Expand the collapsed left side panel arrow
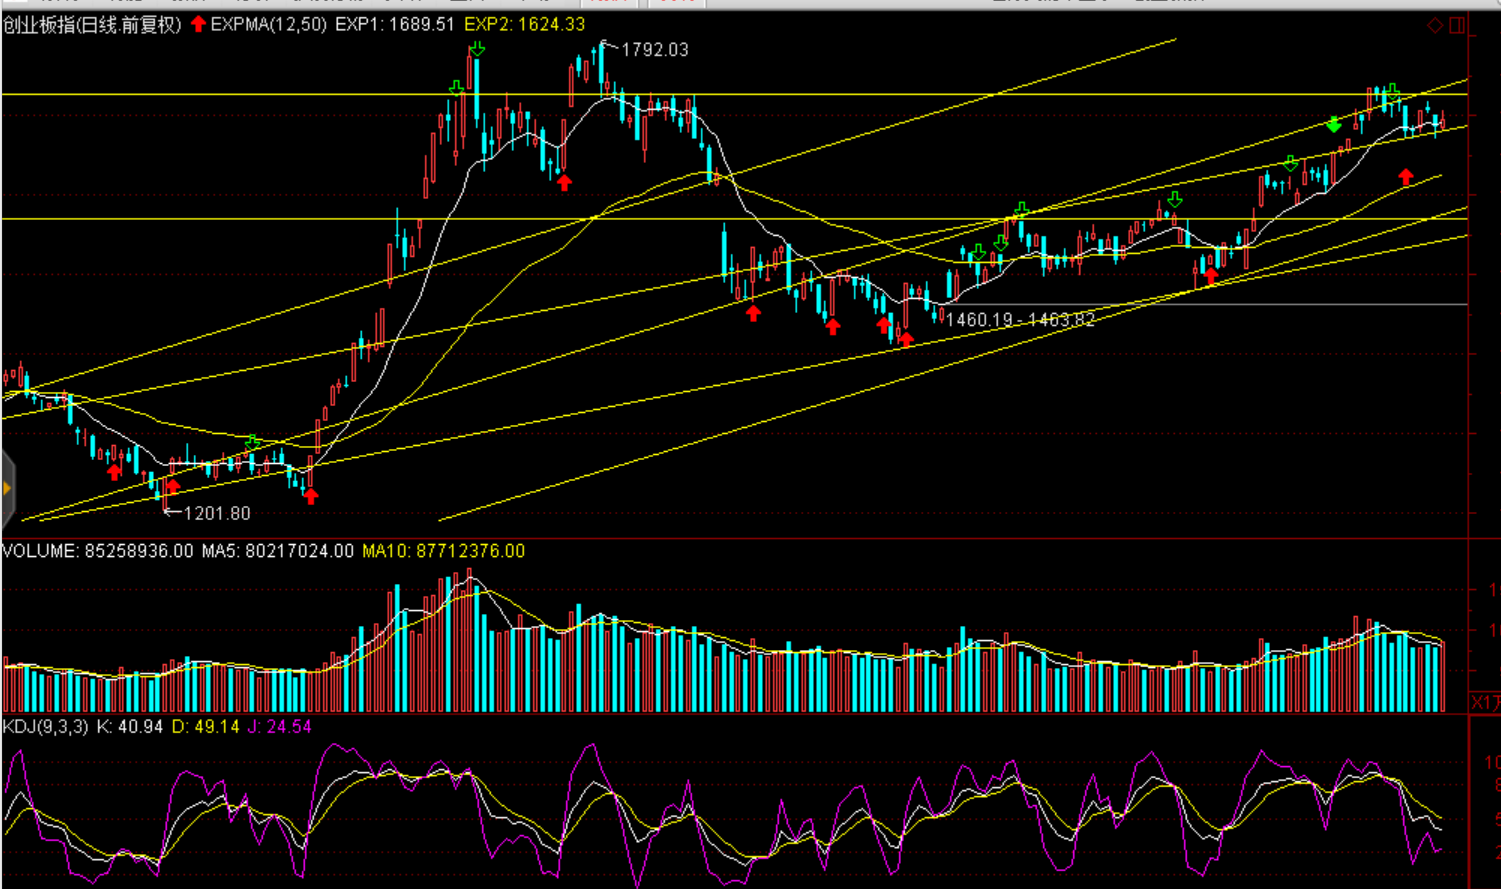The height and width of the screenshot is (889, 1501). [7, 489]
